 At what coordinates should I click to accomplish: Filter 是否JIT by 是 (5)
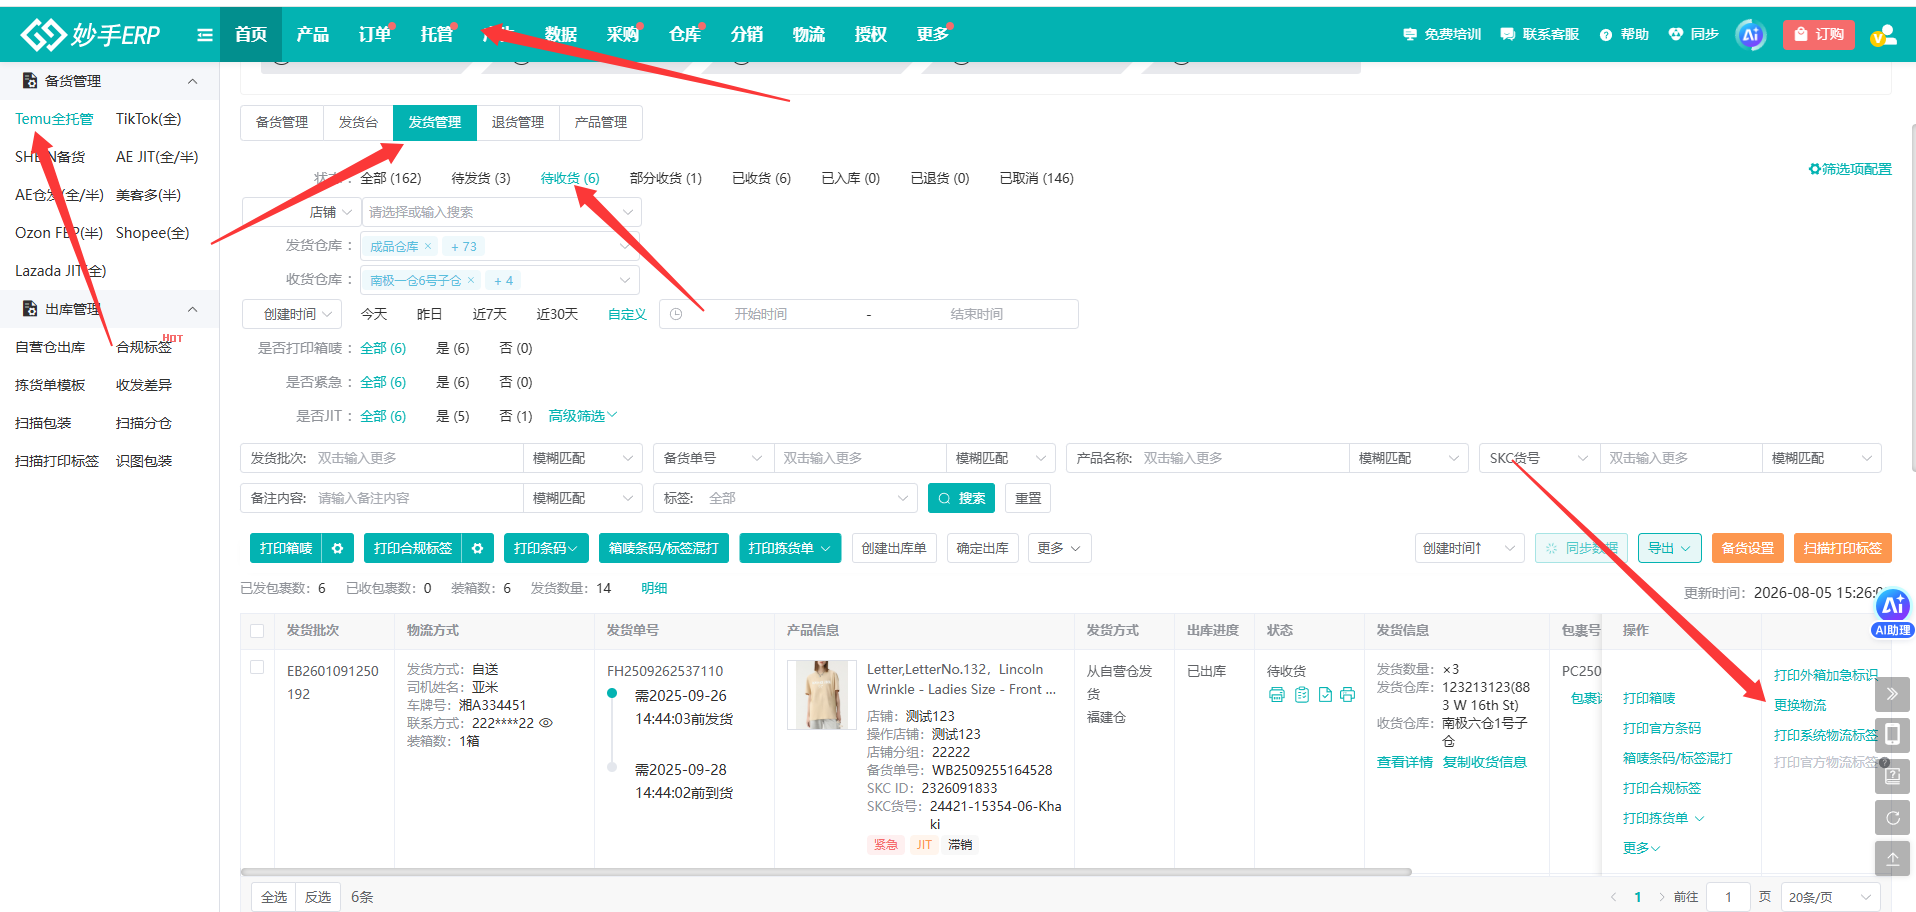click(453, 416)
